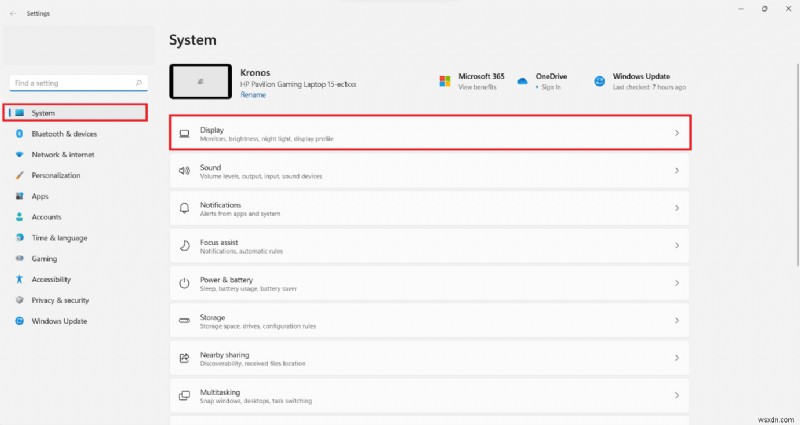Click the search magnifier in Find a setting

click(138, 83)
